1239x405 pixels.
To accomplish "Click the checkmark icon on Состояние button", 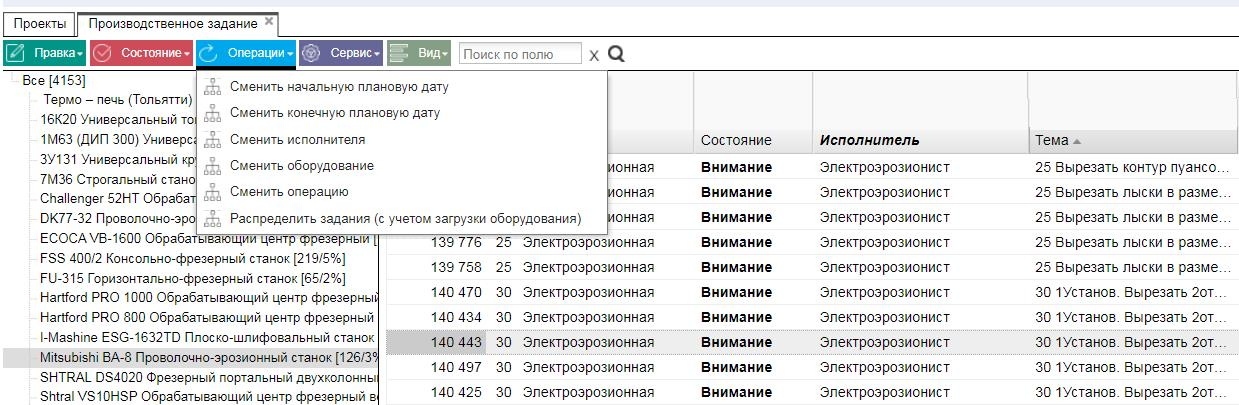I will (103, 53).
